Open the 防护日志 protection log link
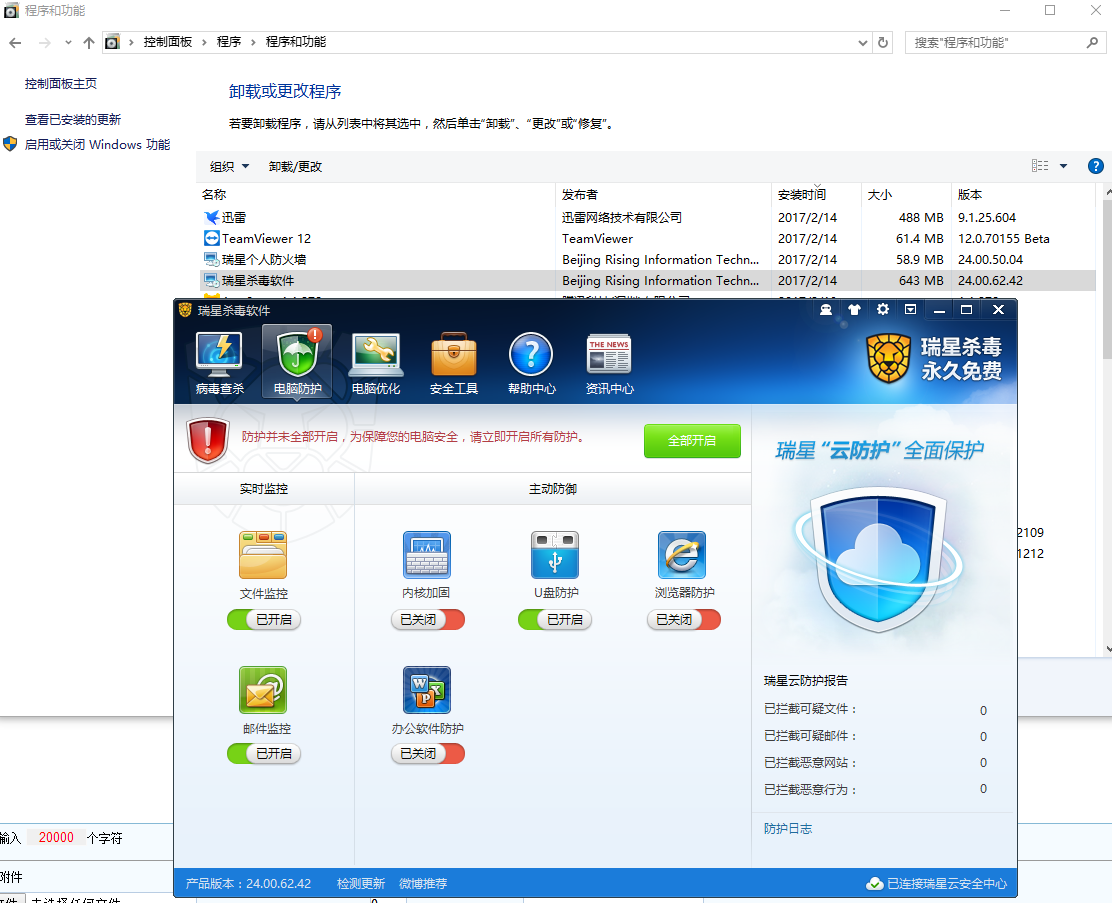The image size is (1112, 903). click(x=788, y=829)
